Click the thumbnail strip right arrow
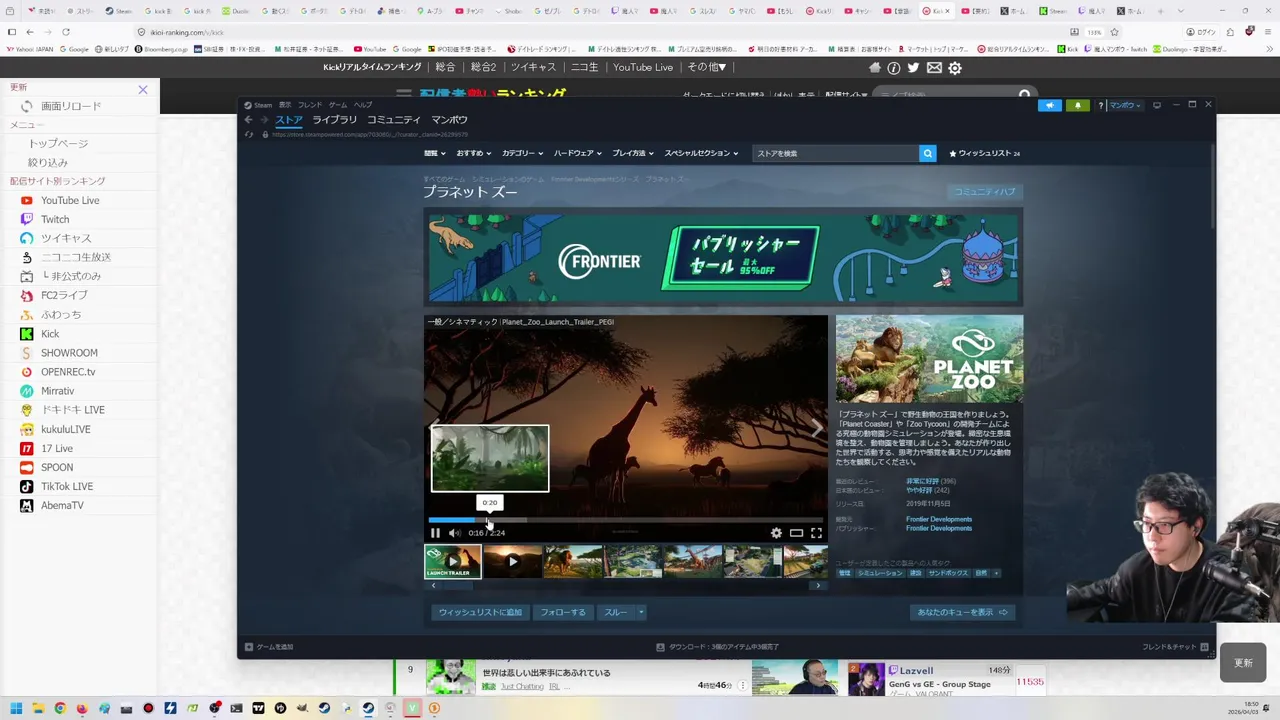Screen dimensions: 1280x720 tap(818, 586)
